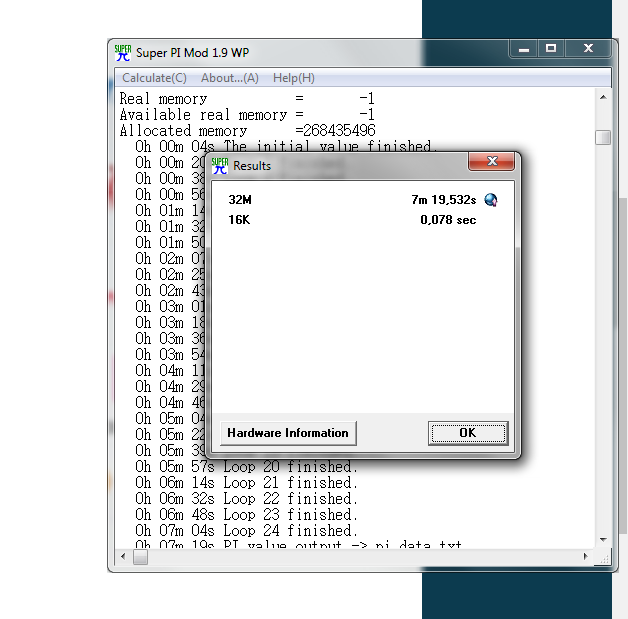Click the 'Loop 24 finished.' log line
This screenshot has height=619, width=628.
(x=246, y=531)
